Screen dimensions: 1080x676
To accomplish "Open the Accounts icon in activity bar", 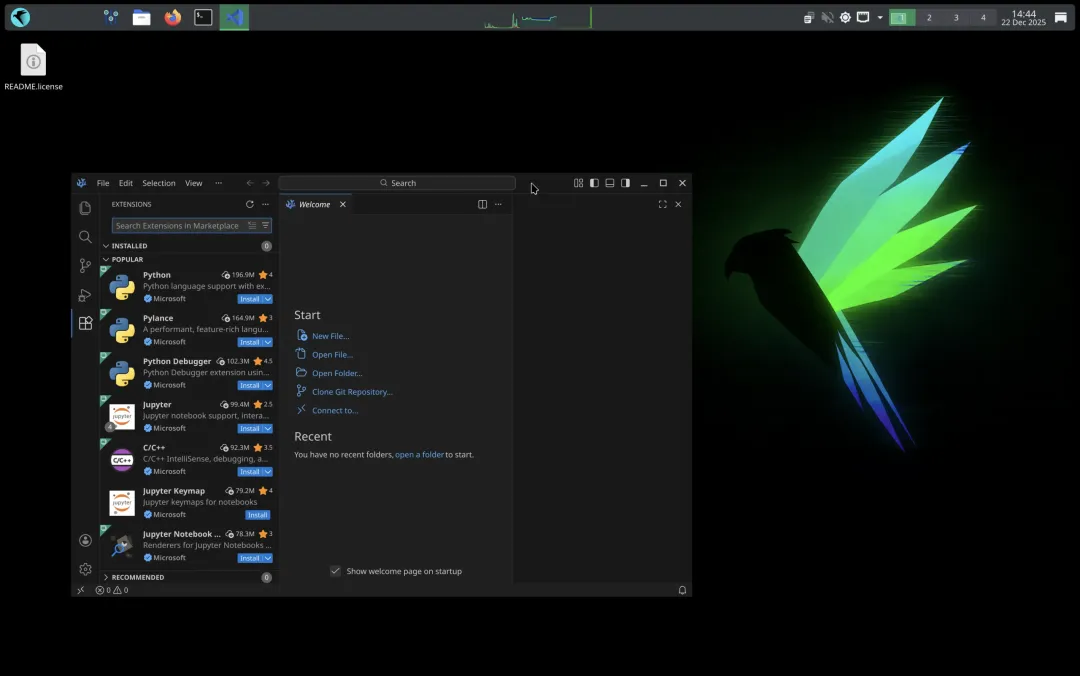I will pos(85,540).
